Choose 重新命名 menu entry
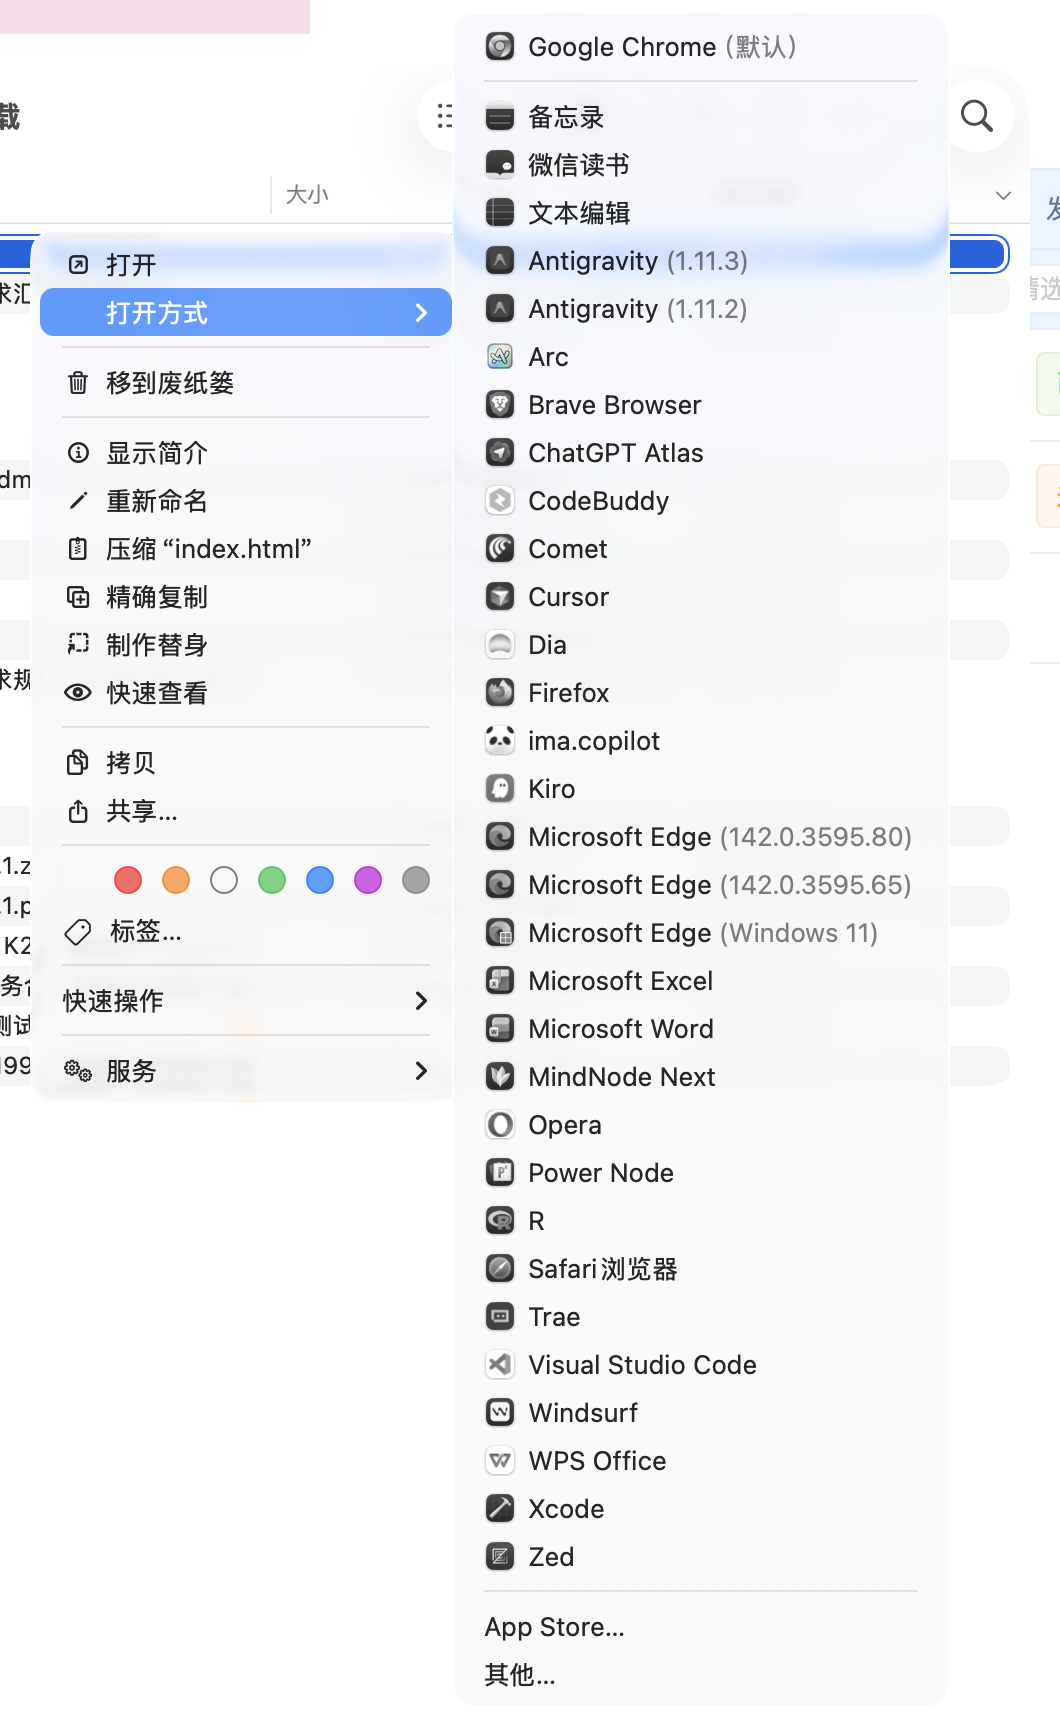Image resolution: width=1060 pixels, height=1720 pixels. [x=246, y=500]
